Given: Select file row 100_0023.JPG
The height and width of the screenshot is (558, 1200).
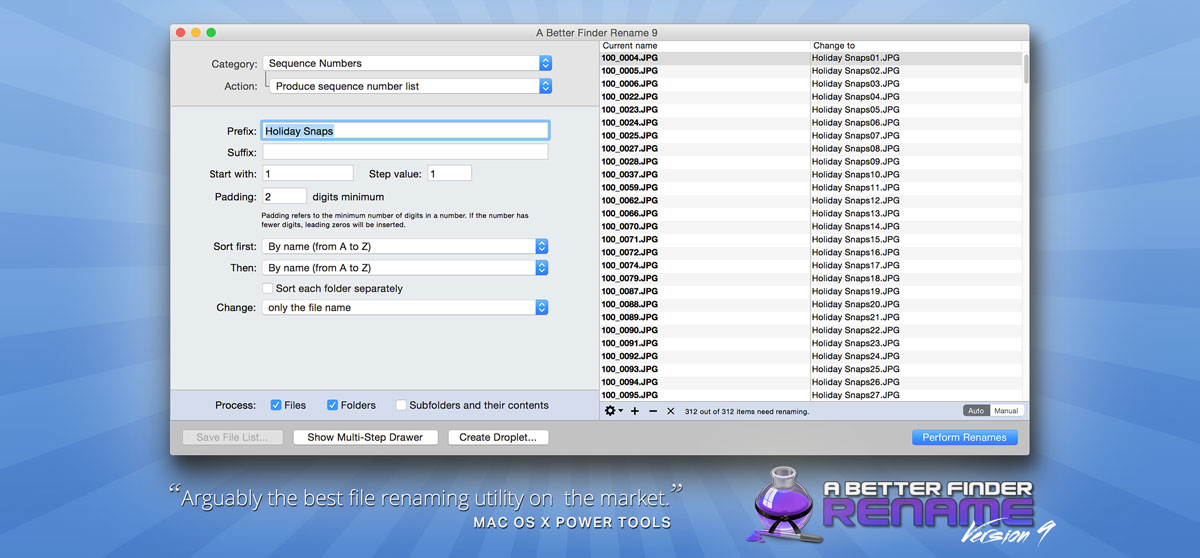Looking at the screenshot, I should 811,110.
